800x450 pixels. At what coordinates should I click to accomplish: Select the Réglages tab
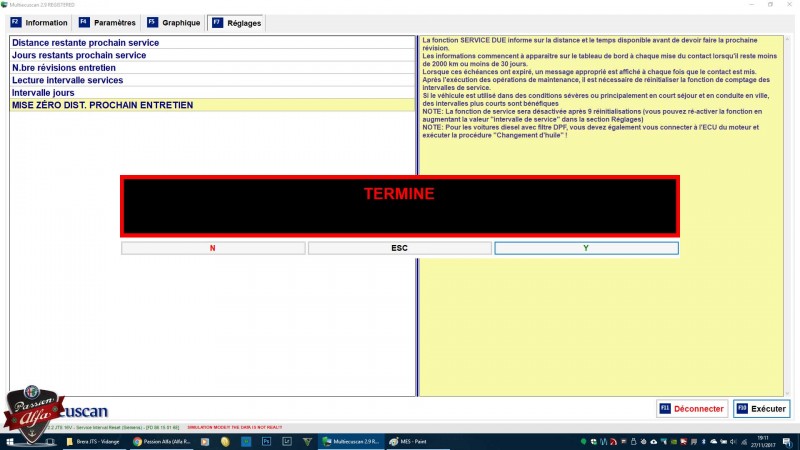238,22
